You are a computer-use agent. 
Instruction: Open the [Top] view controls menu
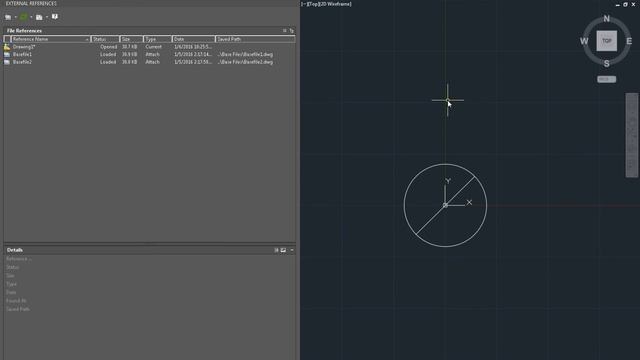(313, 4)
